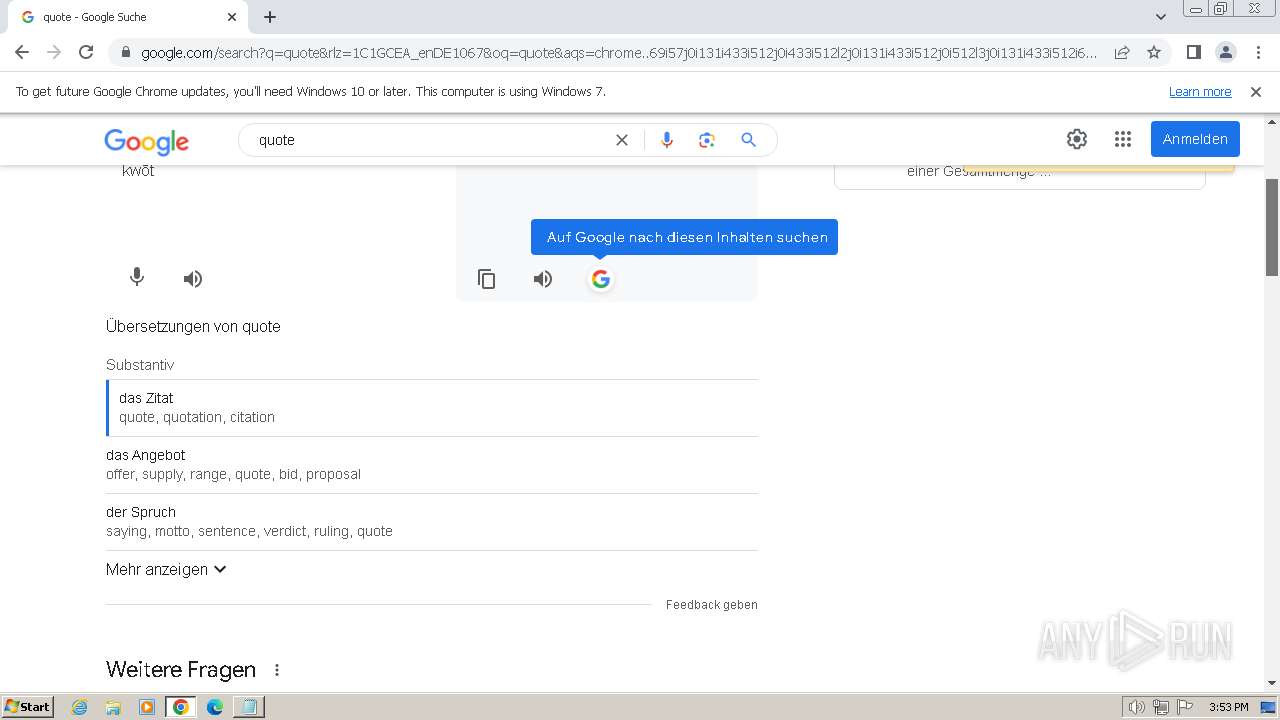
Task: Click the page vertical scrollbar thumb
Action: [x=1272, y=227]
